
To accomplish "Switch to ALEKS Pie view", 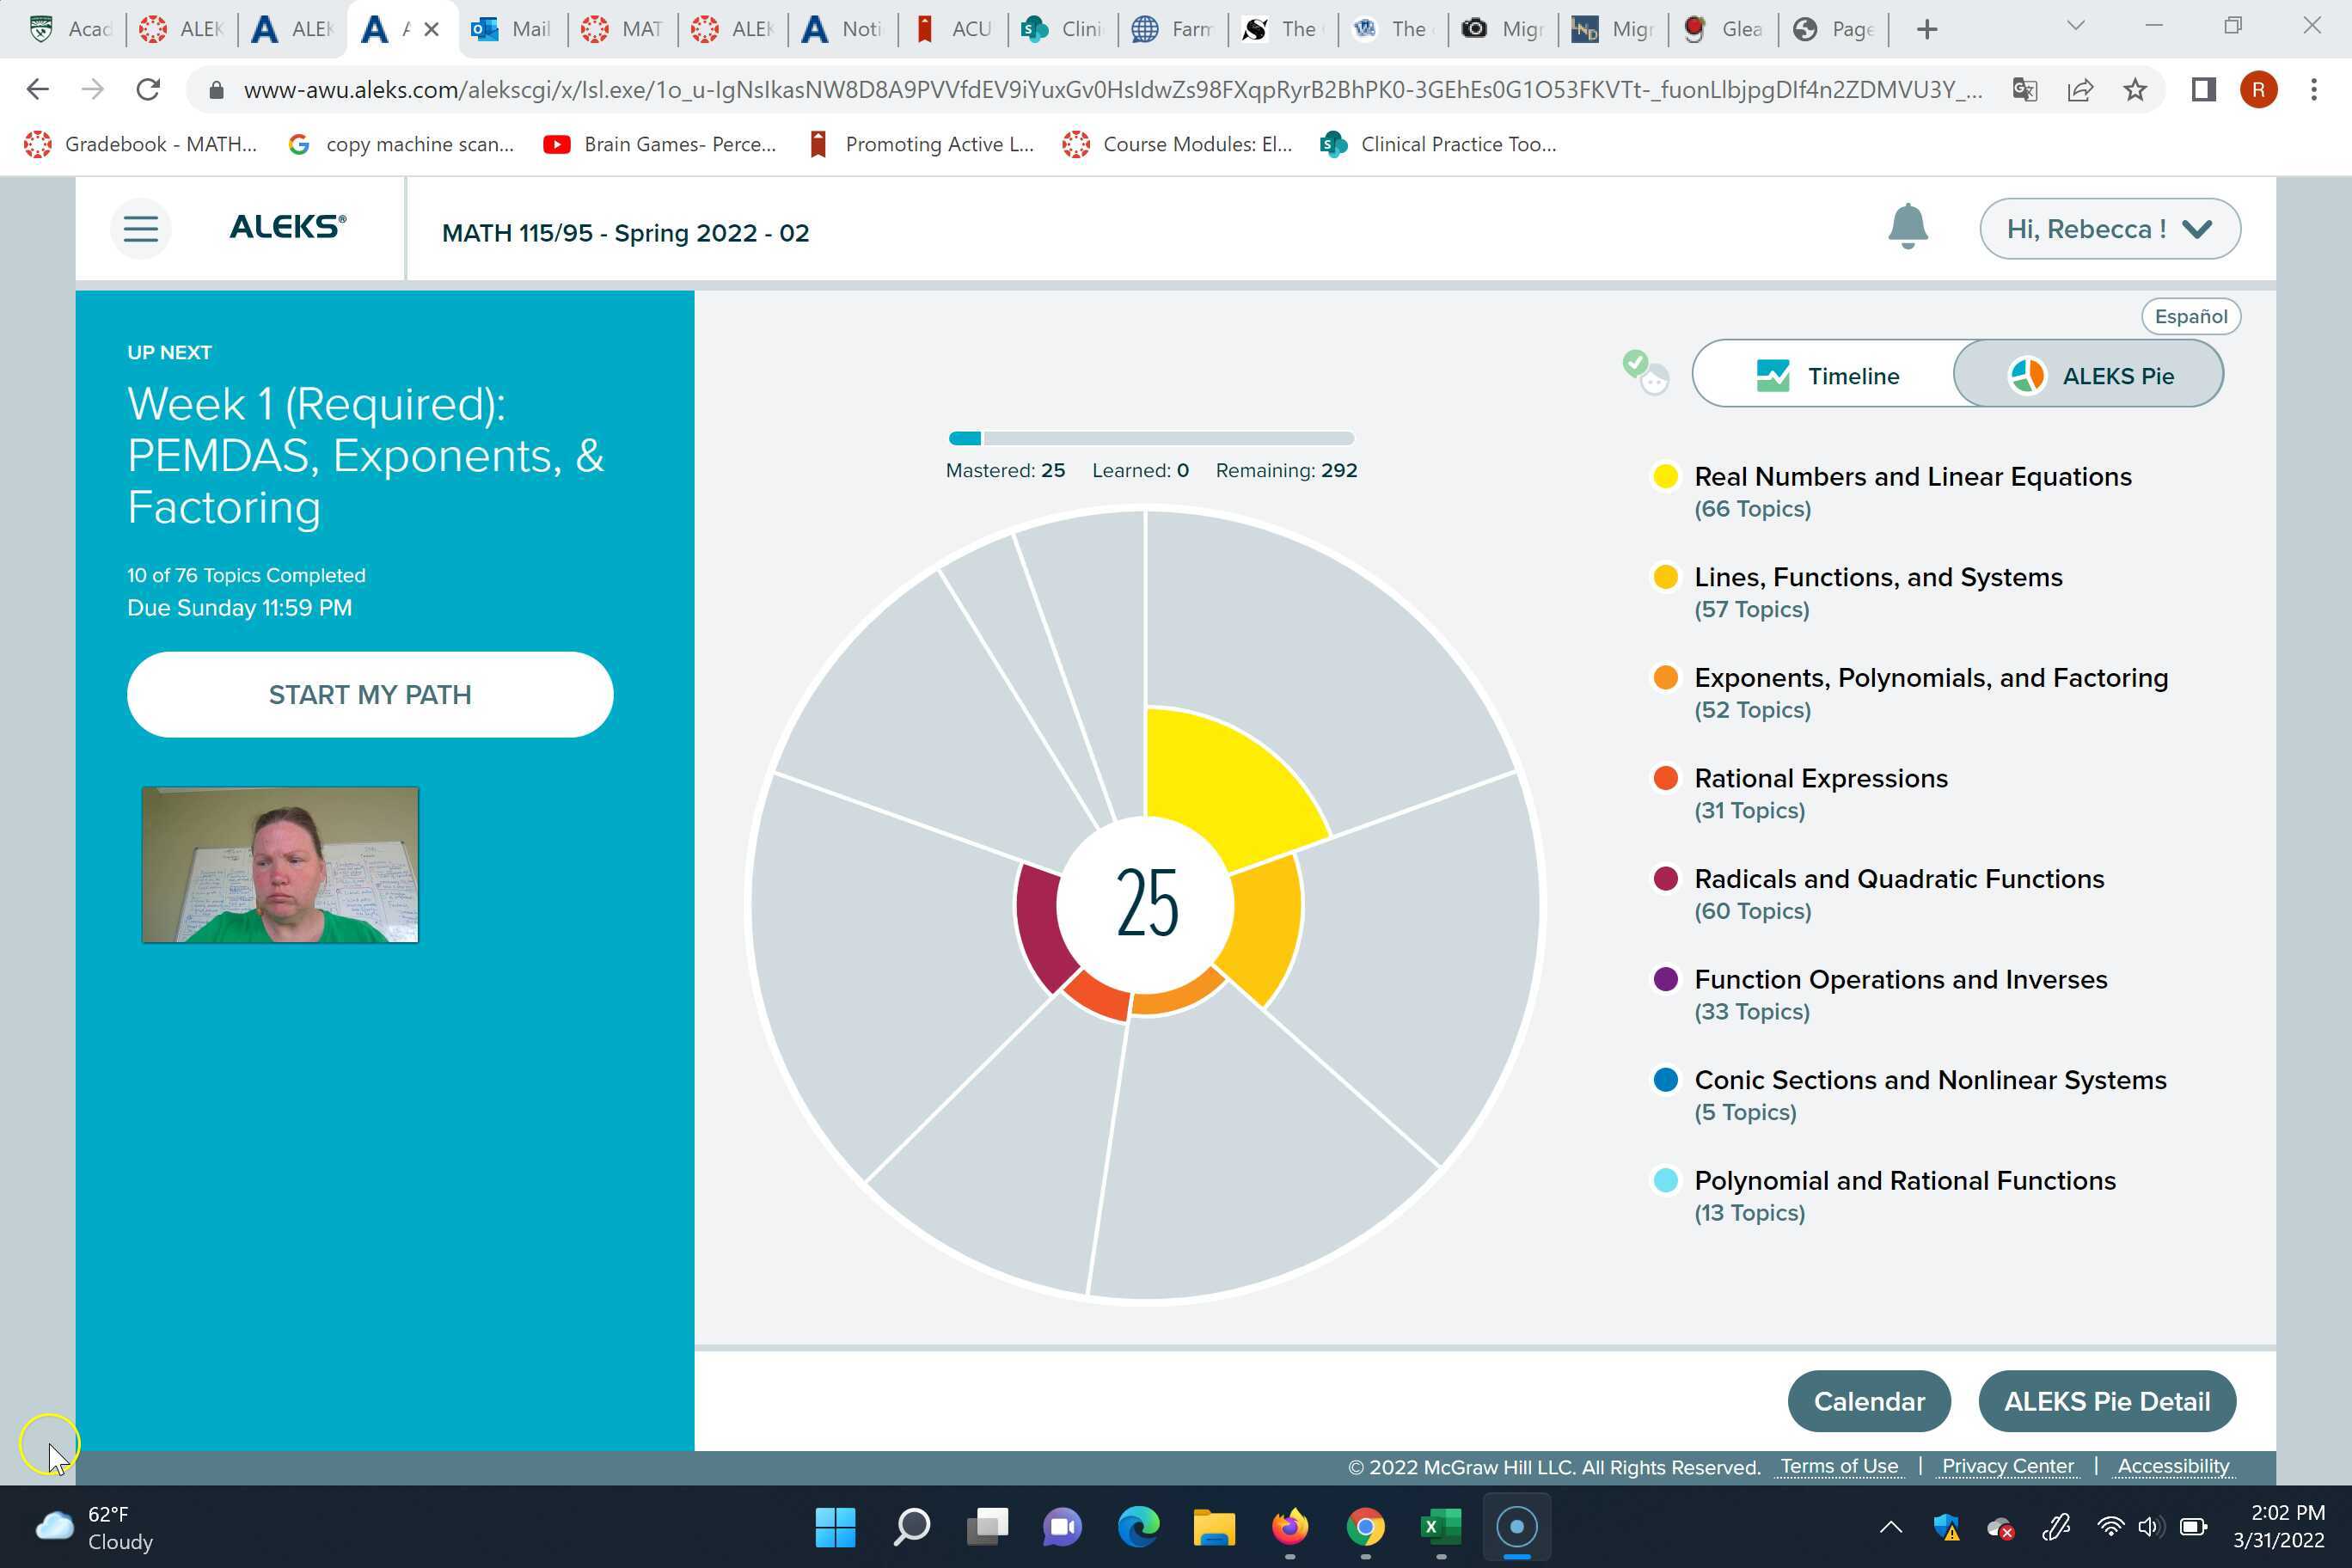I will pyautogui.click(x=2090, y=375).
